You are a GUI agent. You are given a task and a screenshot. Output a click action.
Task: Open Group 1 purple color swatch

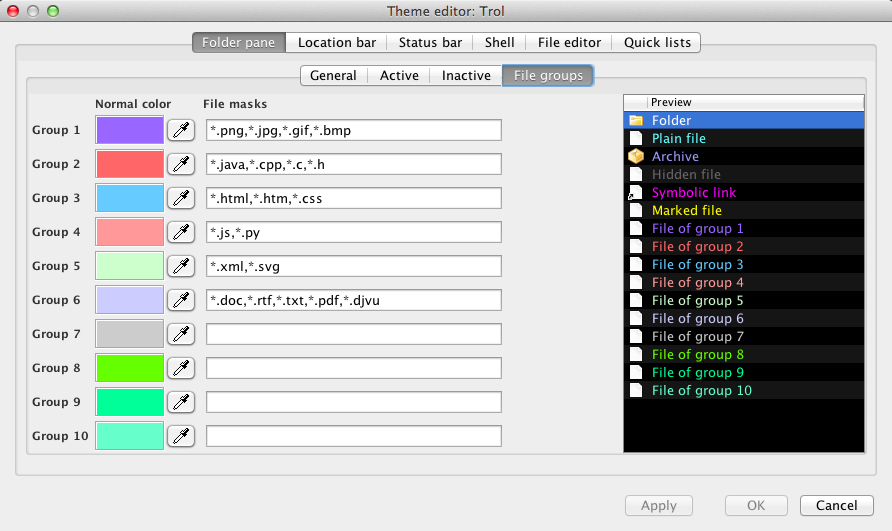click(x=130, y=130)
